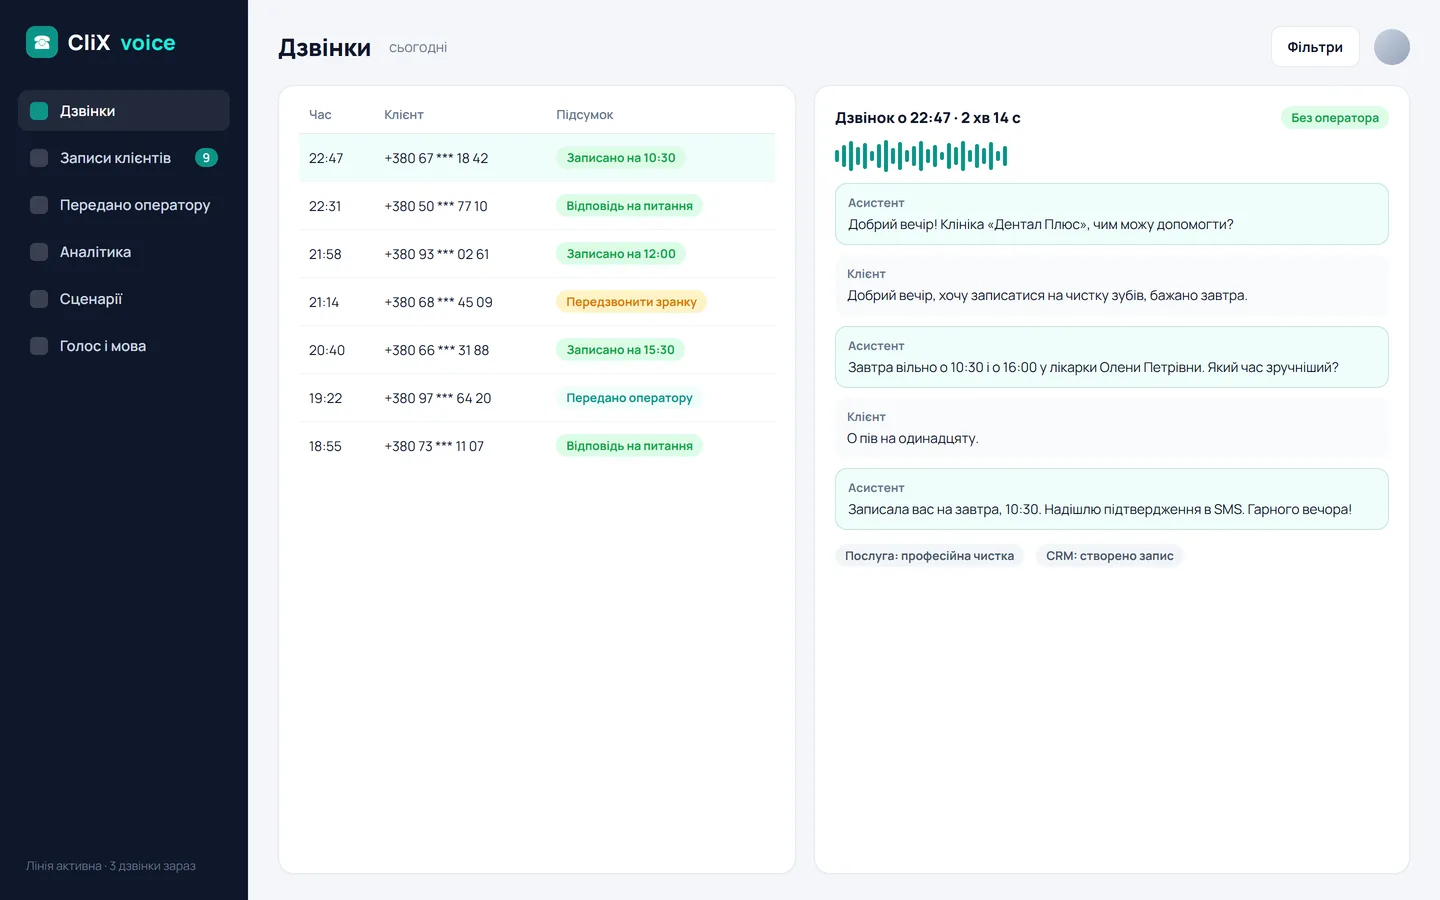This screenshot has width=1440, height=900.
Task: Click Записано на 12:00 status tag
Action: (620, 254)
